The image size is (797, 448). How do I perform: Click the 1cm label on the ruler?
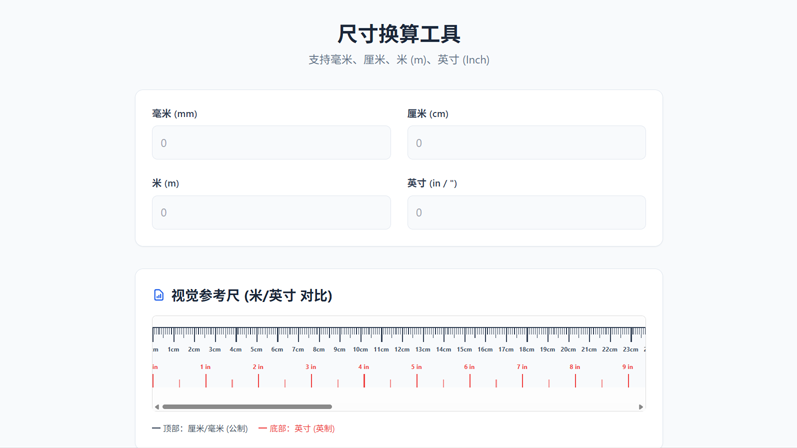point(173,349)
